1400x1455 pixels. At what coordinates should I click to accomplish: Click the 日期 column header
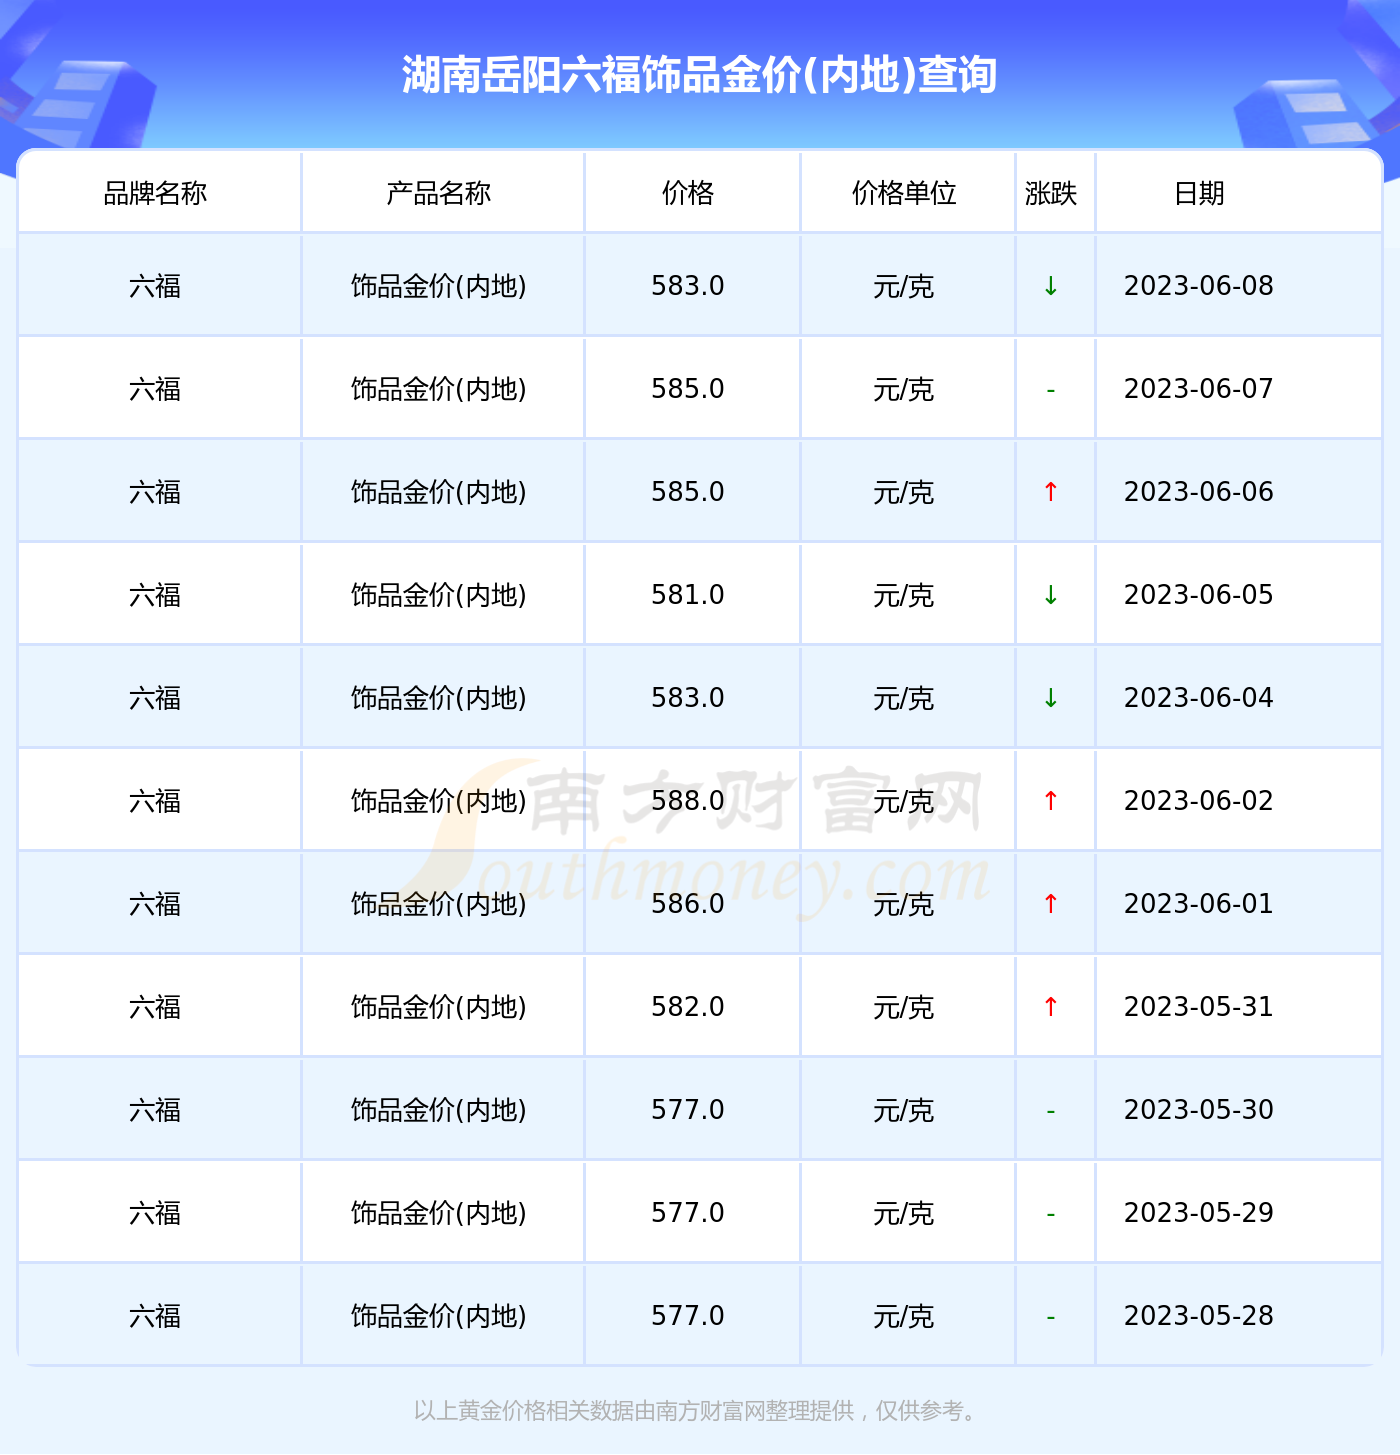point(1199,193)
